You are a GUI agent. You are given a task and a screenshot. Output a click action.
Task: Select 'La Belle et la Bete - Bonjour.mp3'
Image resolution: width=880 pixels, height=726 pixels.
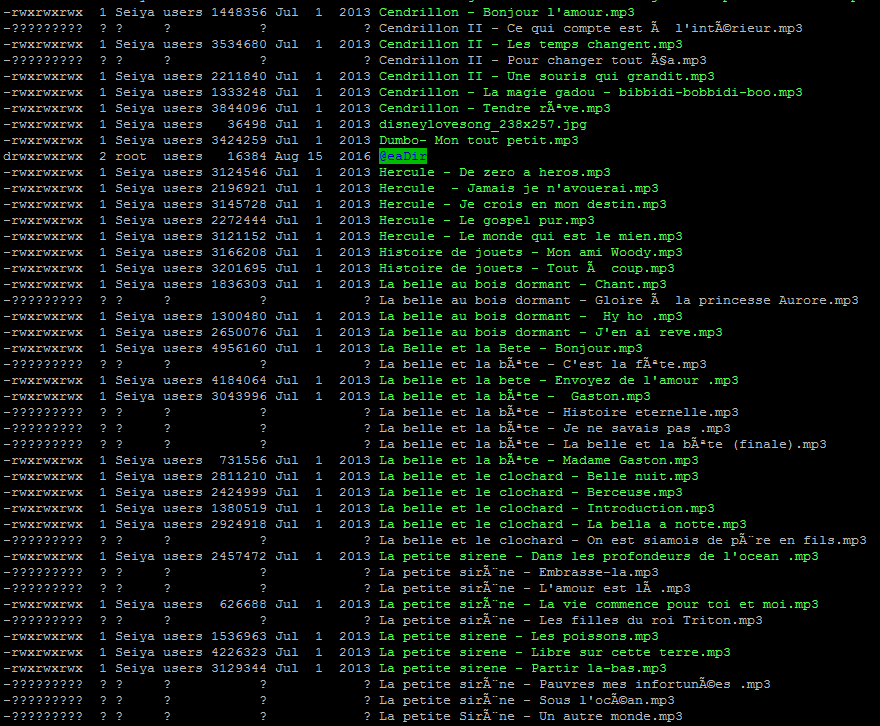(511, 348)
